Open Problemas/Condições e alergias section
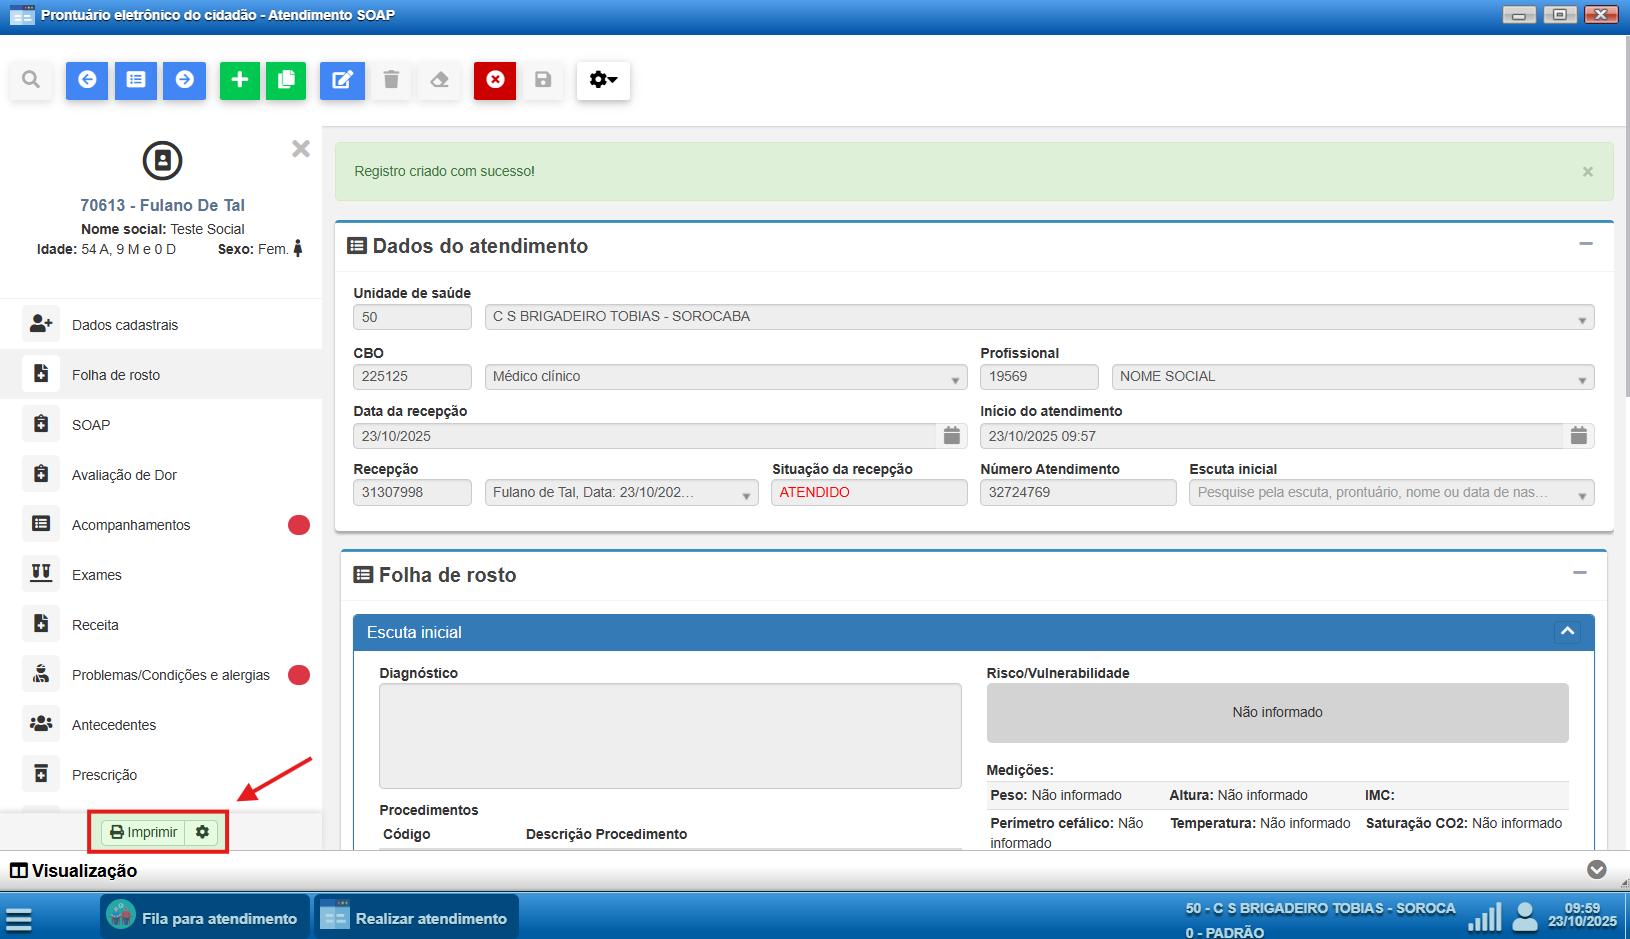This screenshot has width=1630, height=939. [170, 675]
